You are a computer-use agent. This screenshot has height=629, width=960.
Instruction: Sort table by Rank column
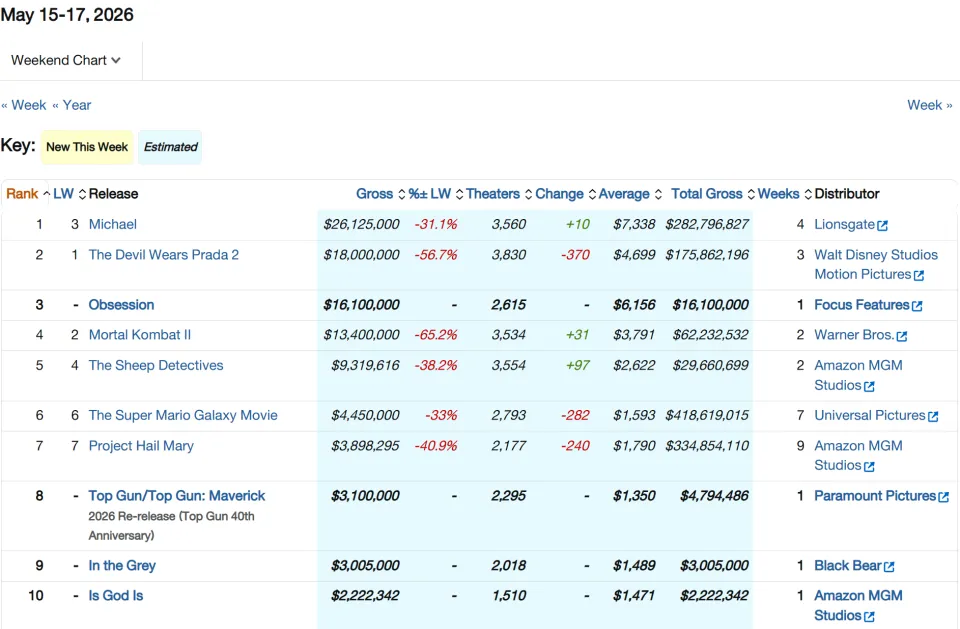pyautogui.click(x=23, y=194)
